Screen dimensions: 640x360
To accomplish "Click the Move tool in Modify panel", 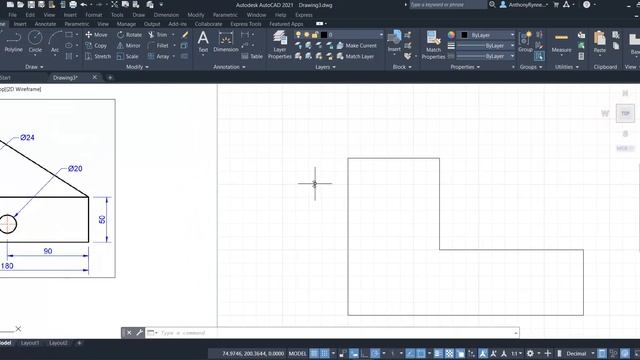I will point(96,35).
